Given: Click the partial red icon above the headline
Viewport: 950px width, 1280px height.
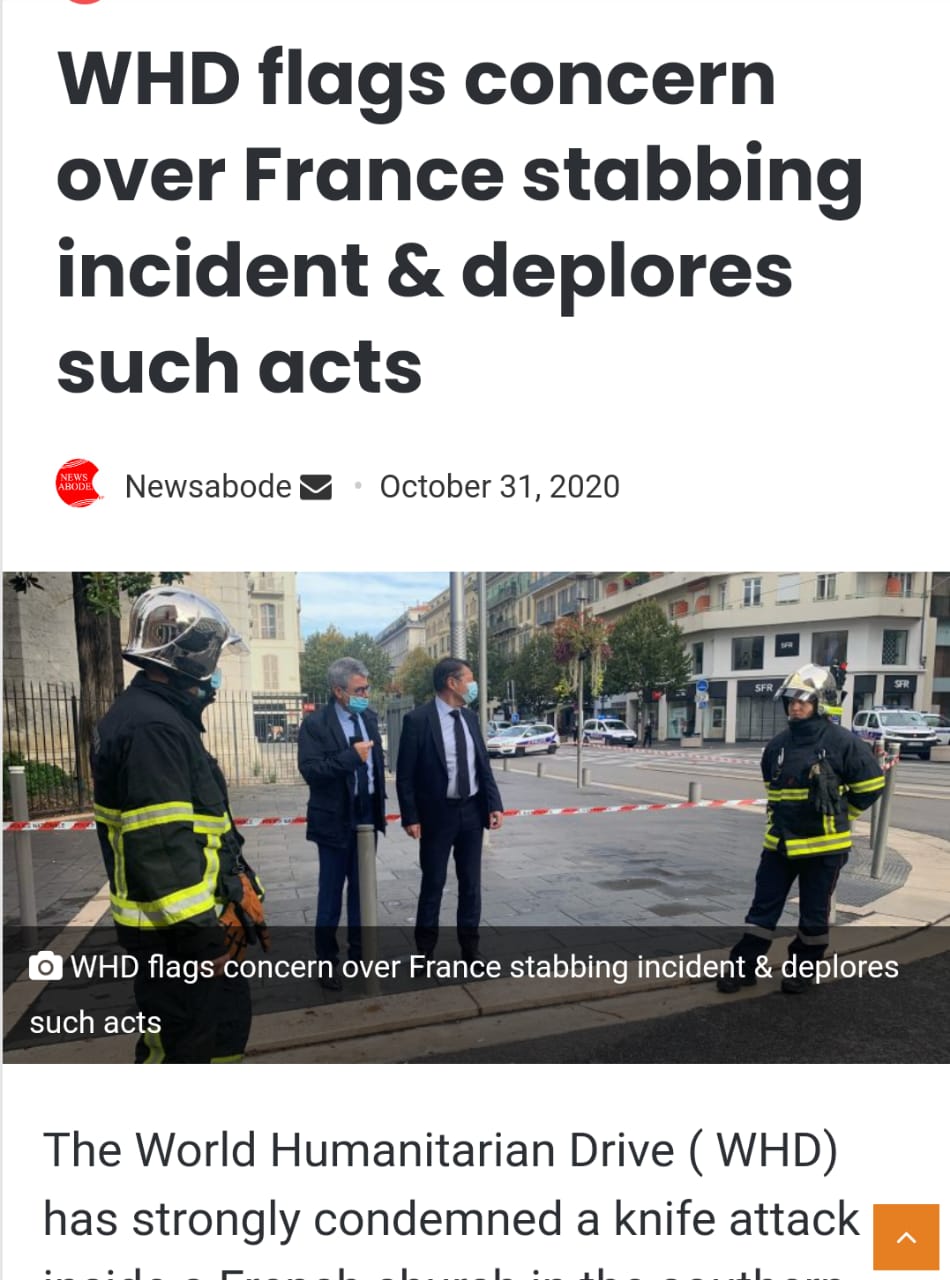Looking at the screenshot, I should coord(86,2).
